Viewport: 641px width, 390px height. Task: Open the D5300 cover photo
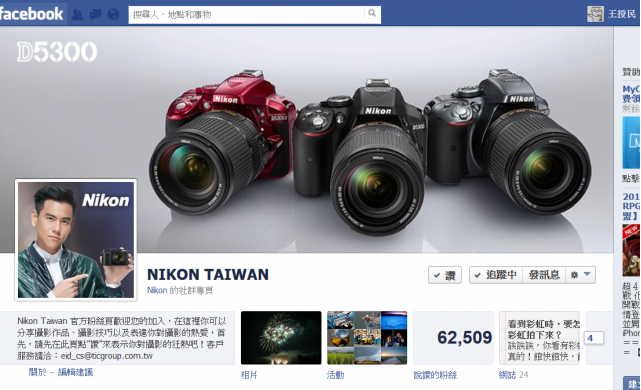coord(307,139)
